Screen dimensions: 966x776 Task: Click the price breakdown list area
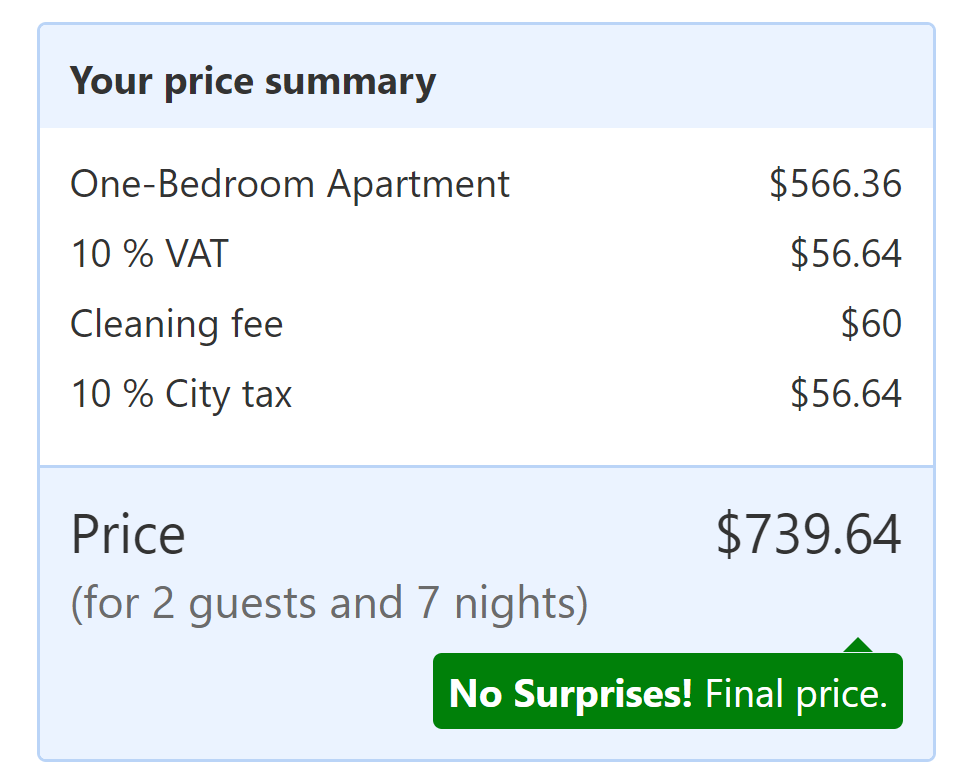486,290
